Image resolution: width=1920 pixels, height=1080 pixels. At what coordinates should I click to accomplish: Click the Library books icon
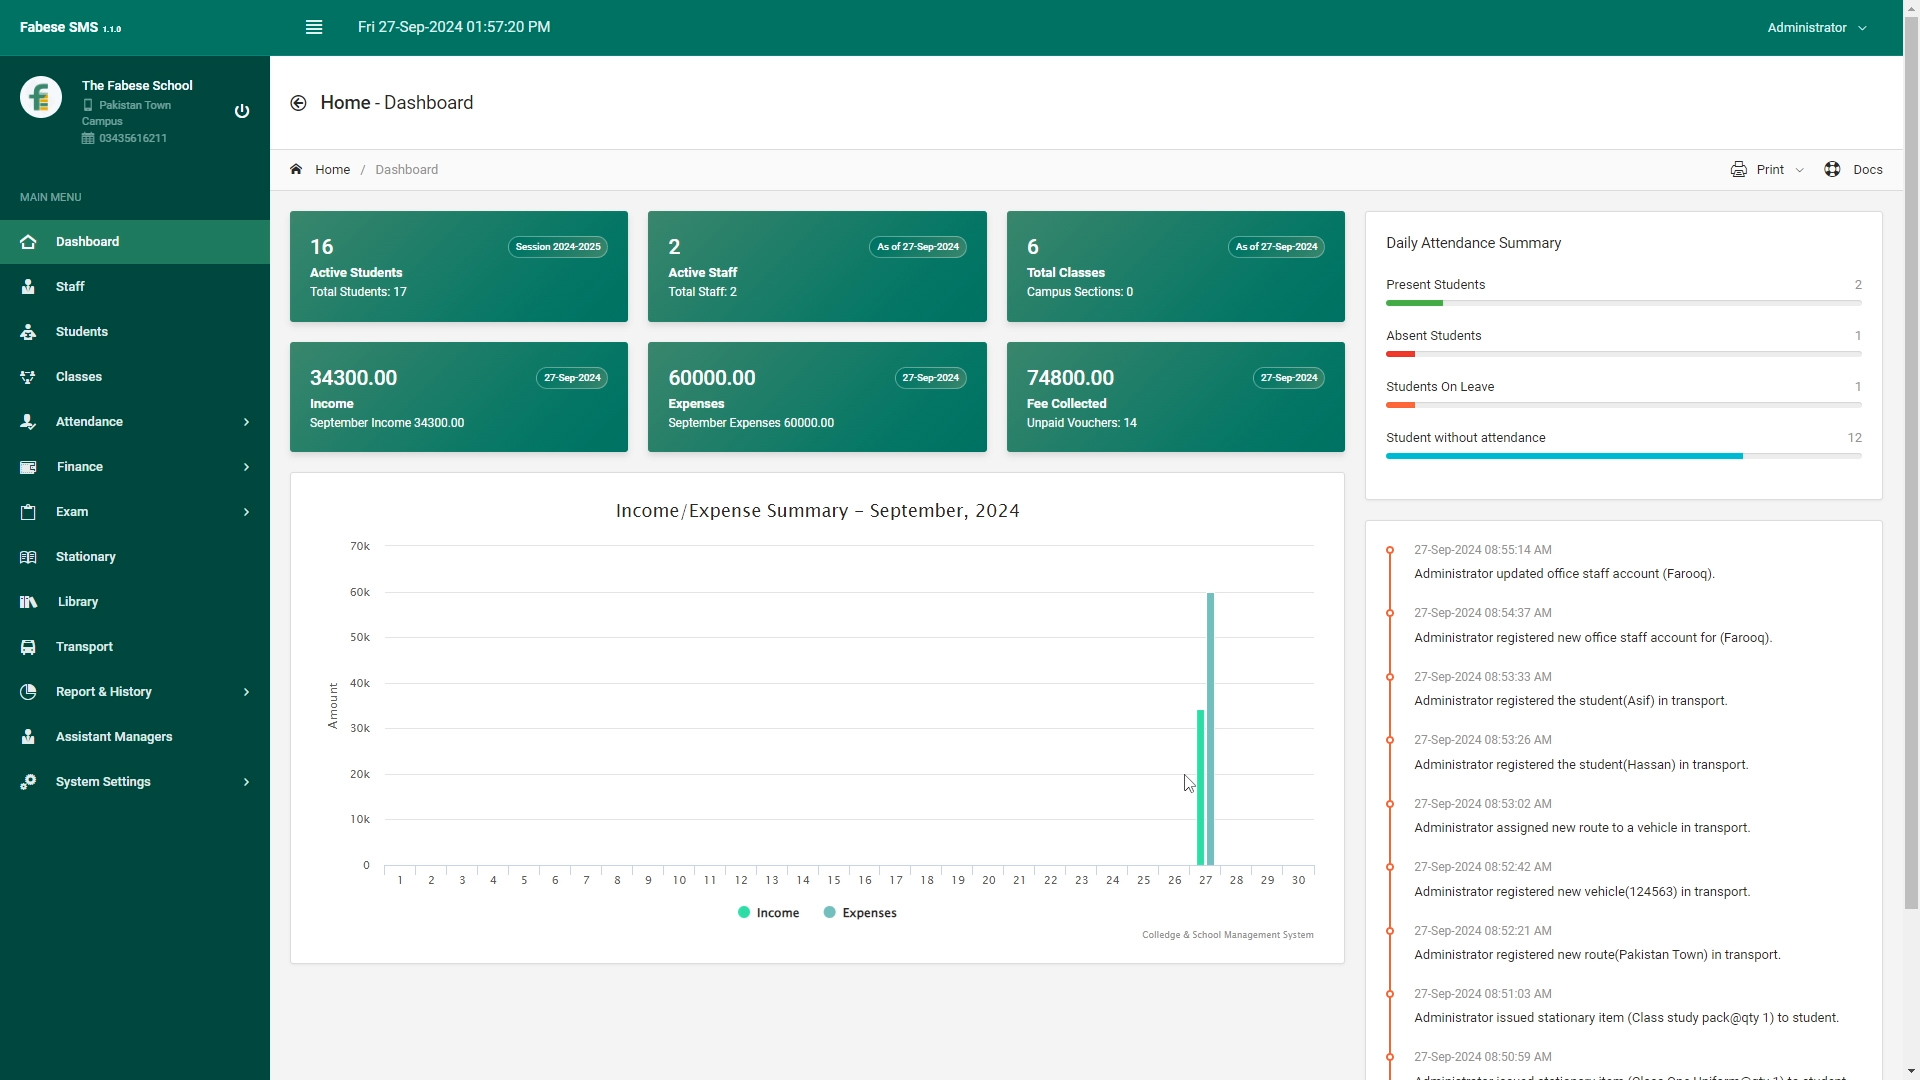tap(28, 602)
